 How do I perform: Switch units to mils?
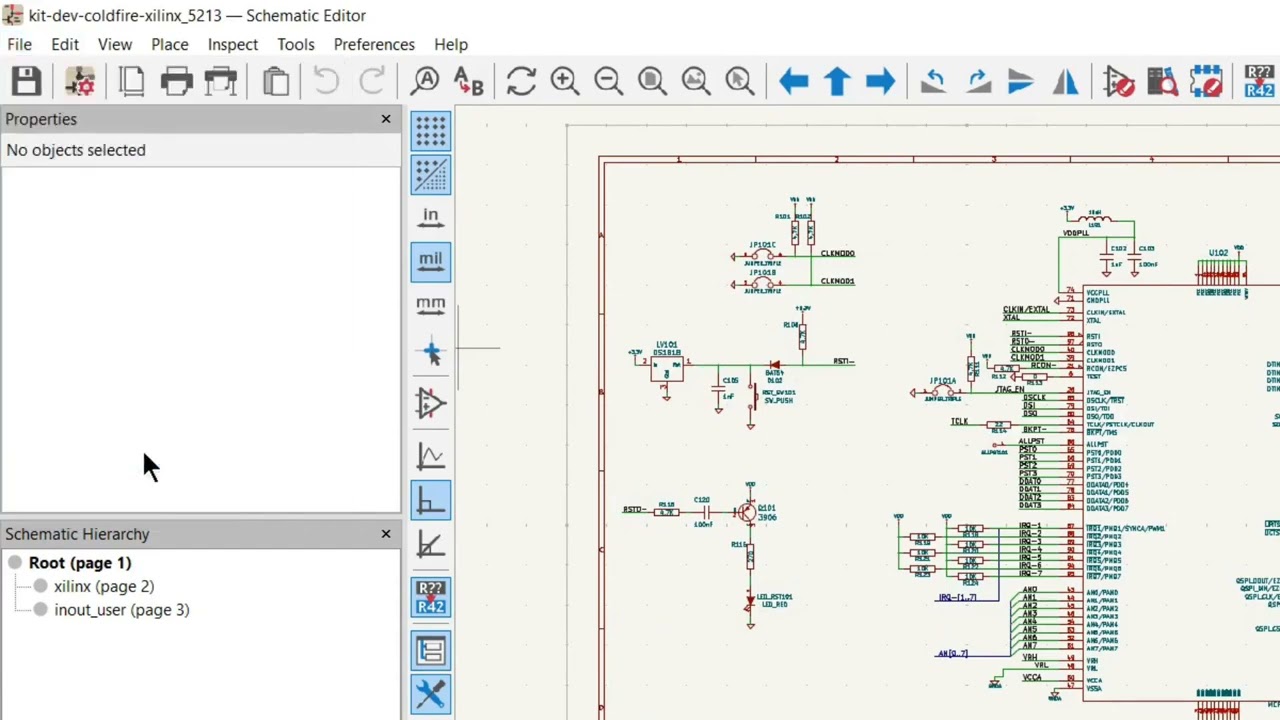[431, 262]
